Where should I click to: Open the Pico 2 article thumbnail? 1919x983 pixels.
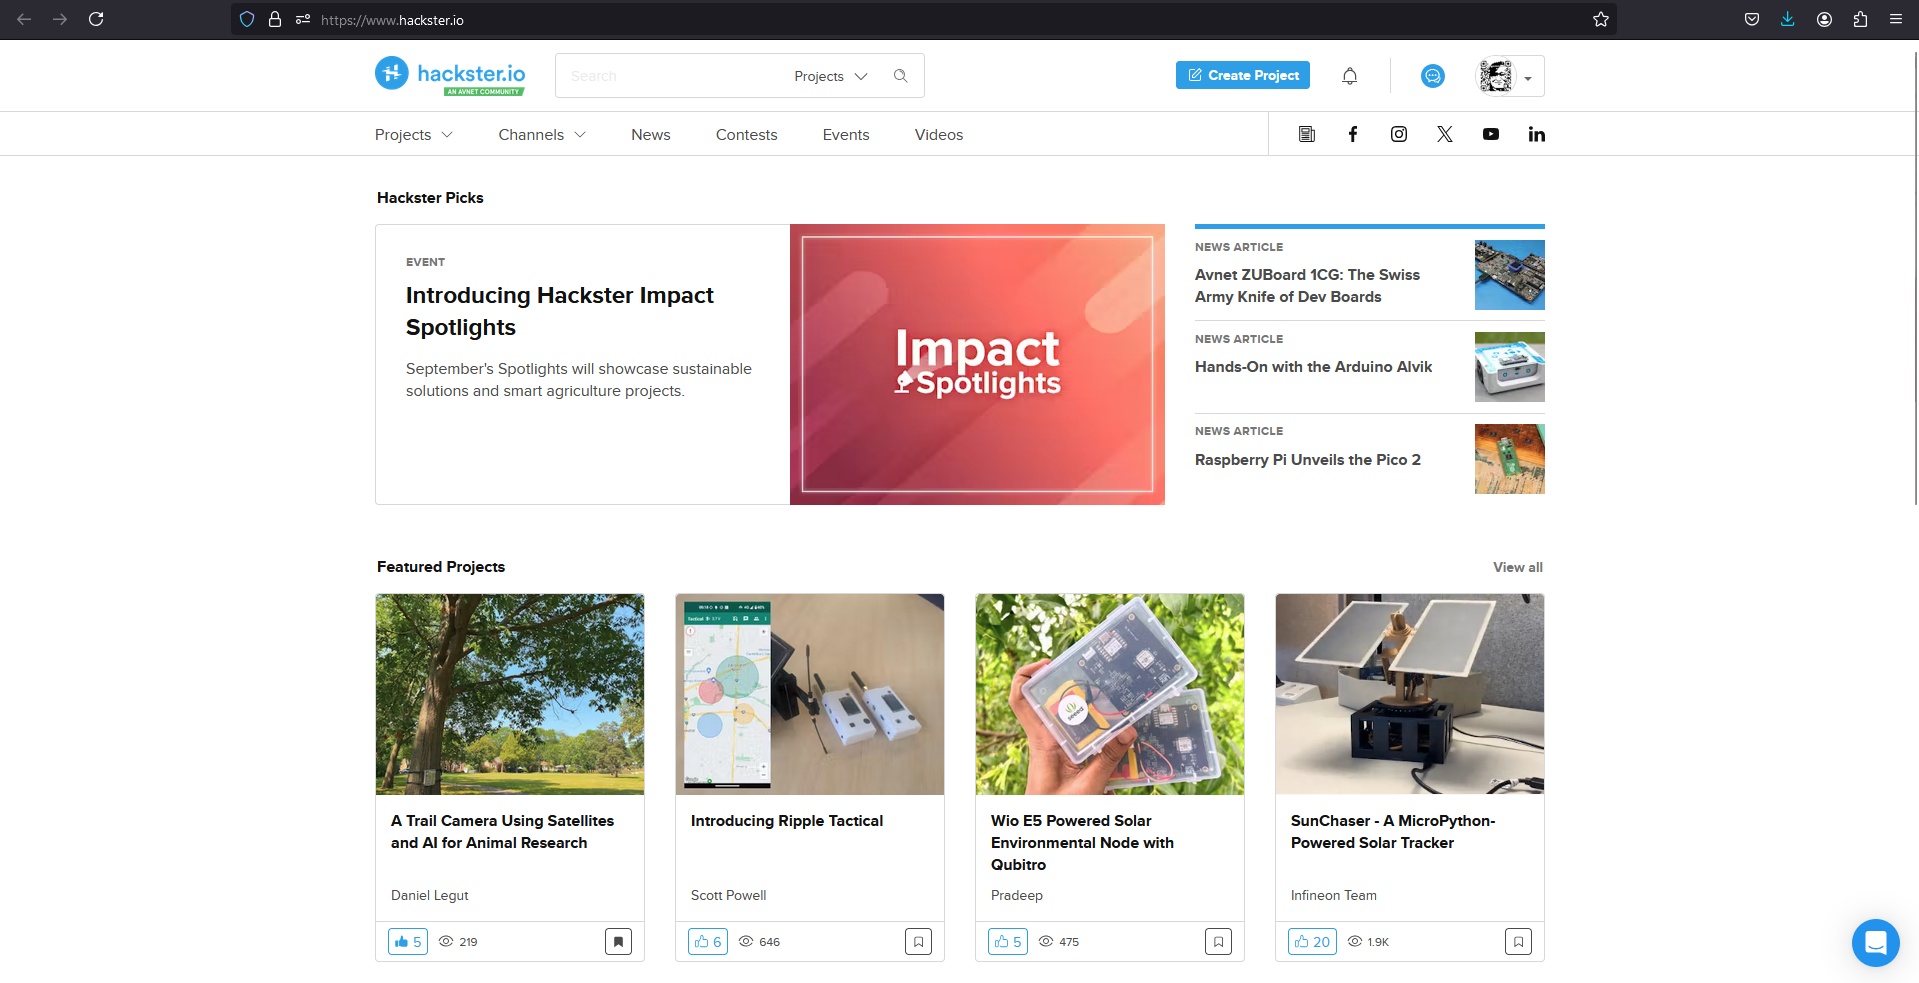click(x=1510, y=459)
